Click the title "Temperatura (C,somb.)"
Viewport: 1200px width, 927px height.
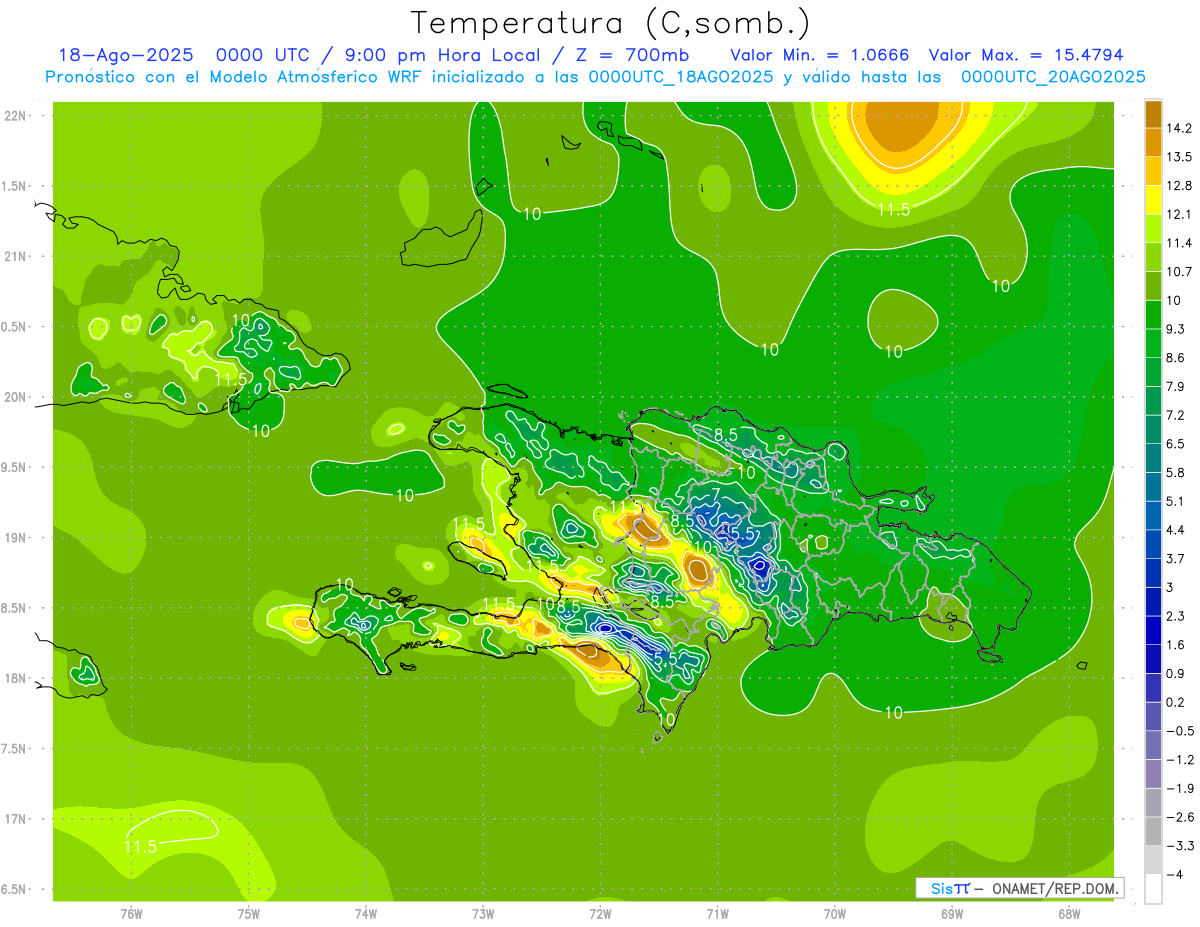point(610,24)
